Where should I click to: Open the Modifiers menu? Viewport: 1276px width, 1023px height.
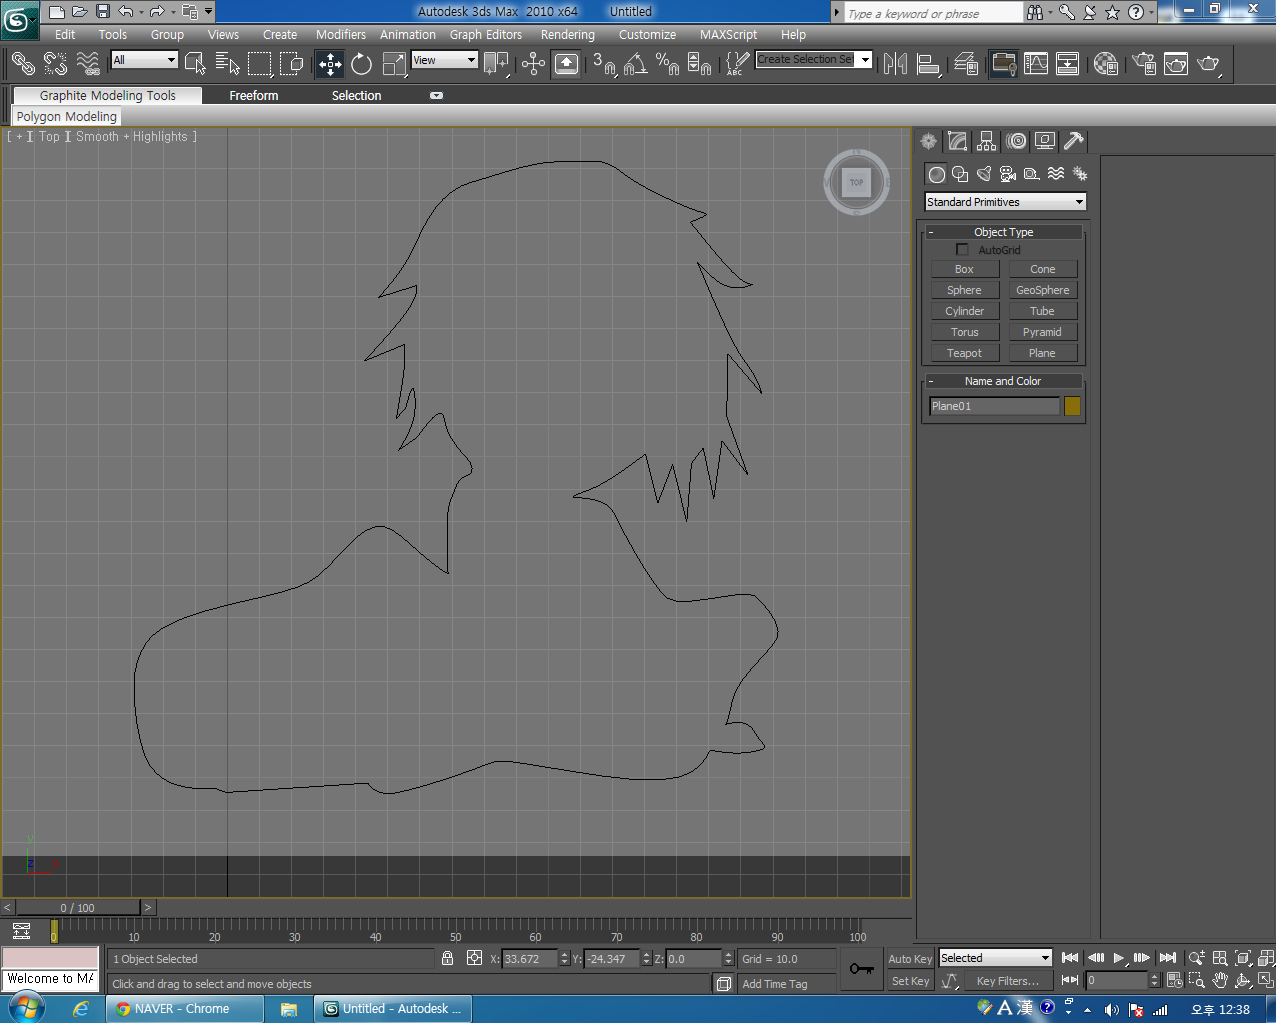(340, 34)
